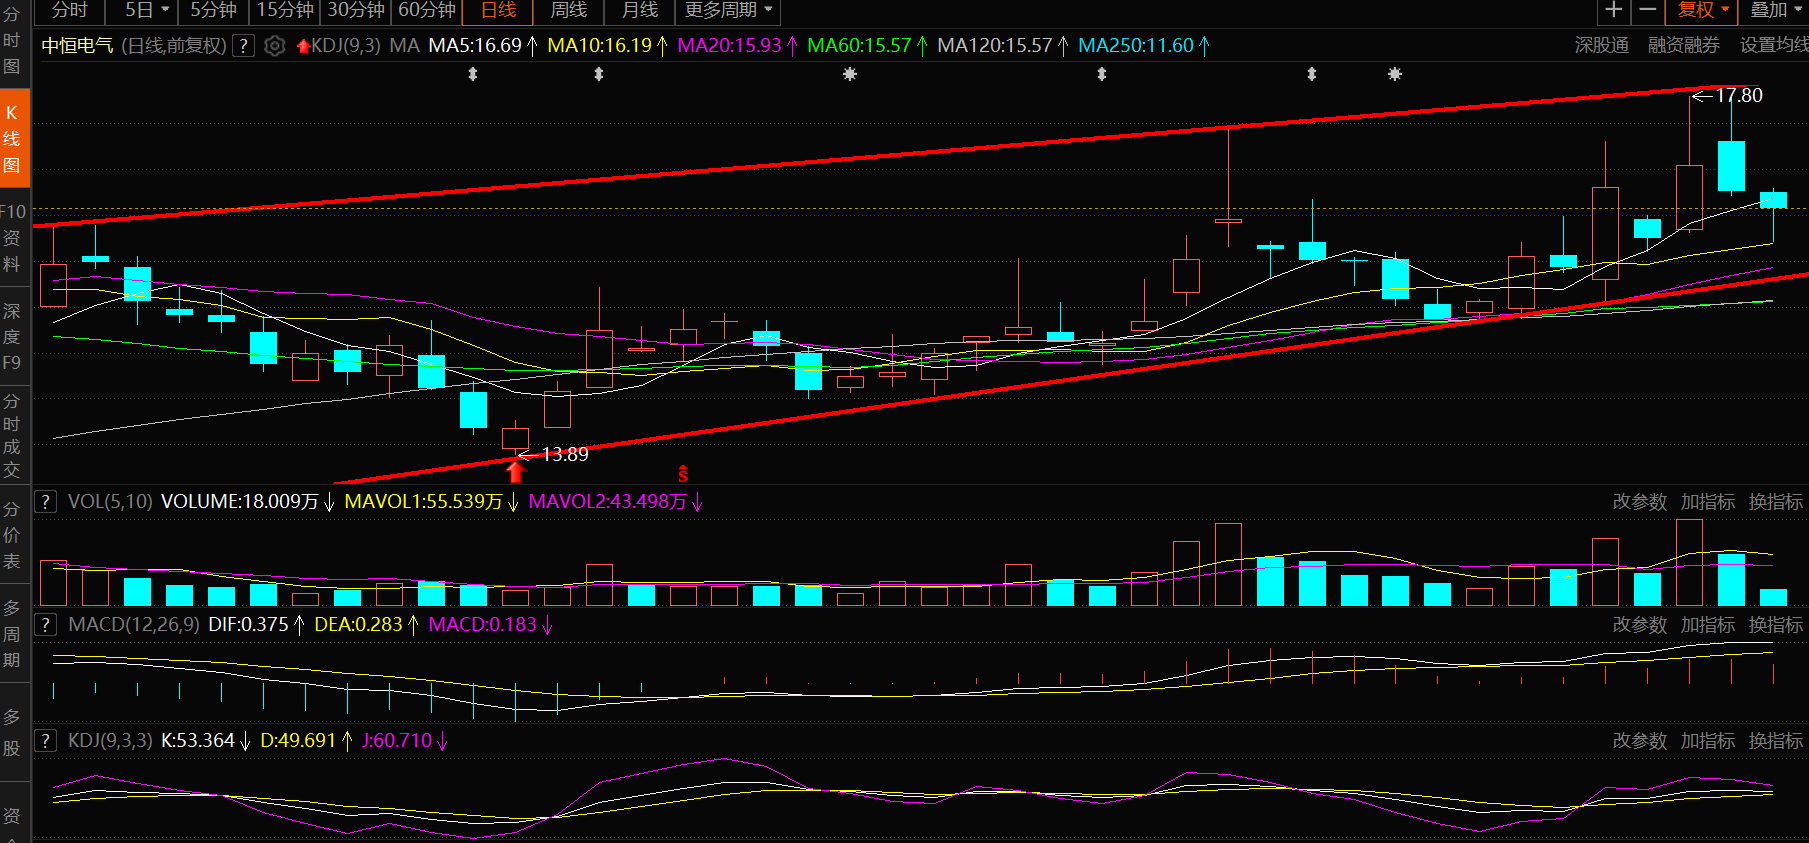Click 加指标 in the KDJ panel
Screen dimensions: 1809x843
(1708, 741)
